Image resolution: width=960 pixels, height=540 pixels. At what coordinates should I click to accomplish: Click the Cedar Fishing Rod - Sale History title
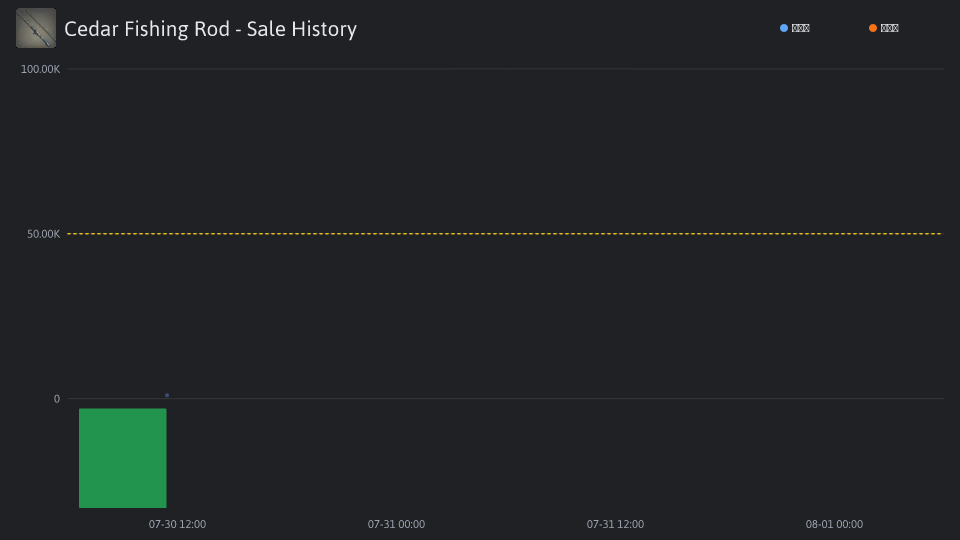click(211, 29)
